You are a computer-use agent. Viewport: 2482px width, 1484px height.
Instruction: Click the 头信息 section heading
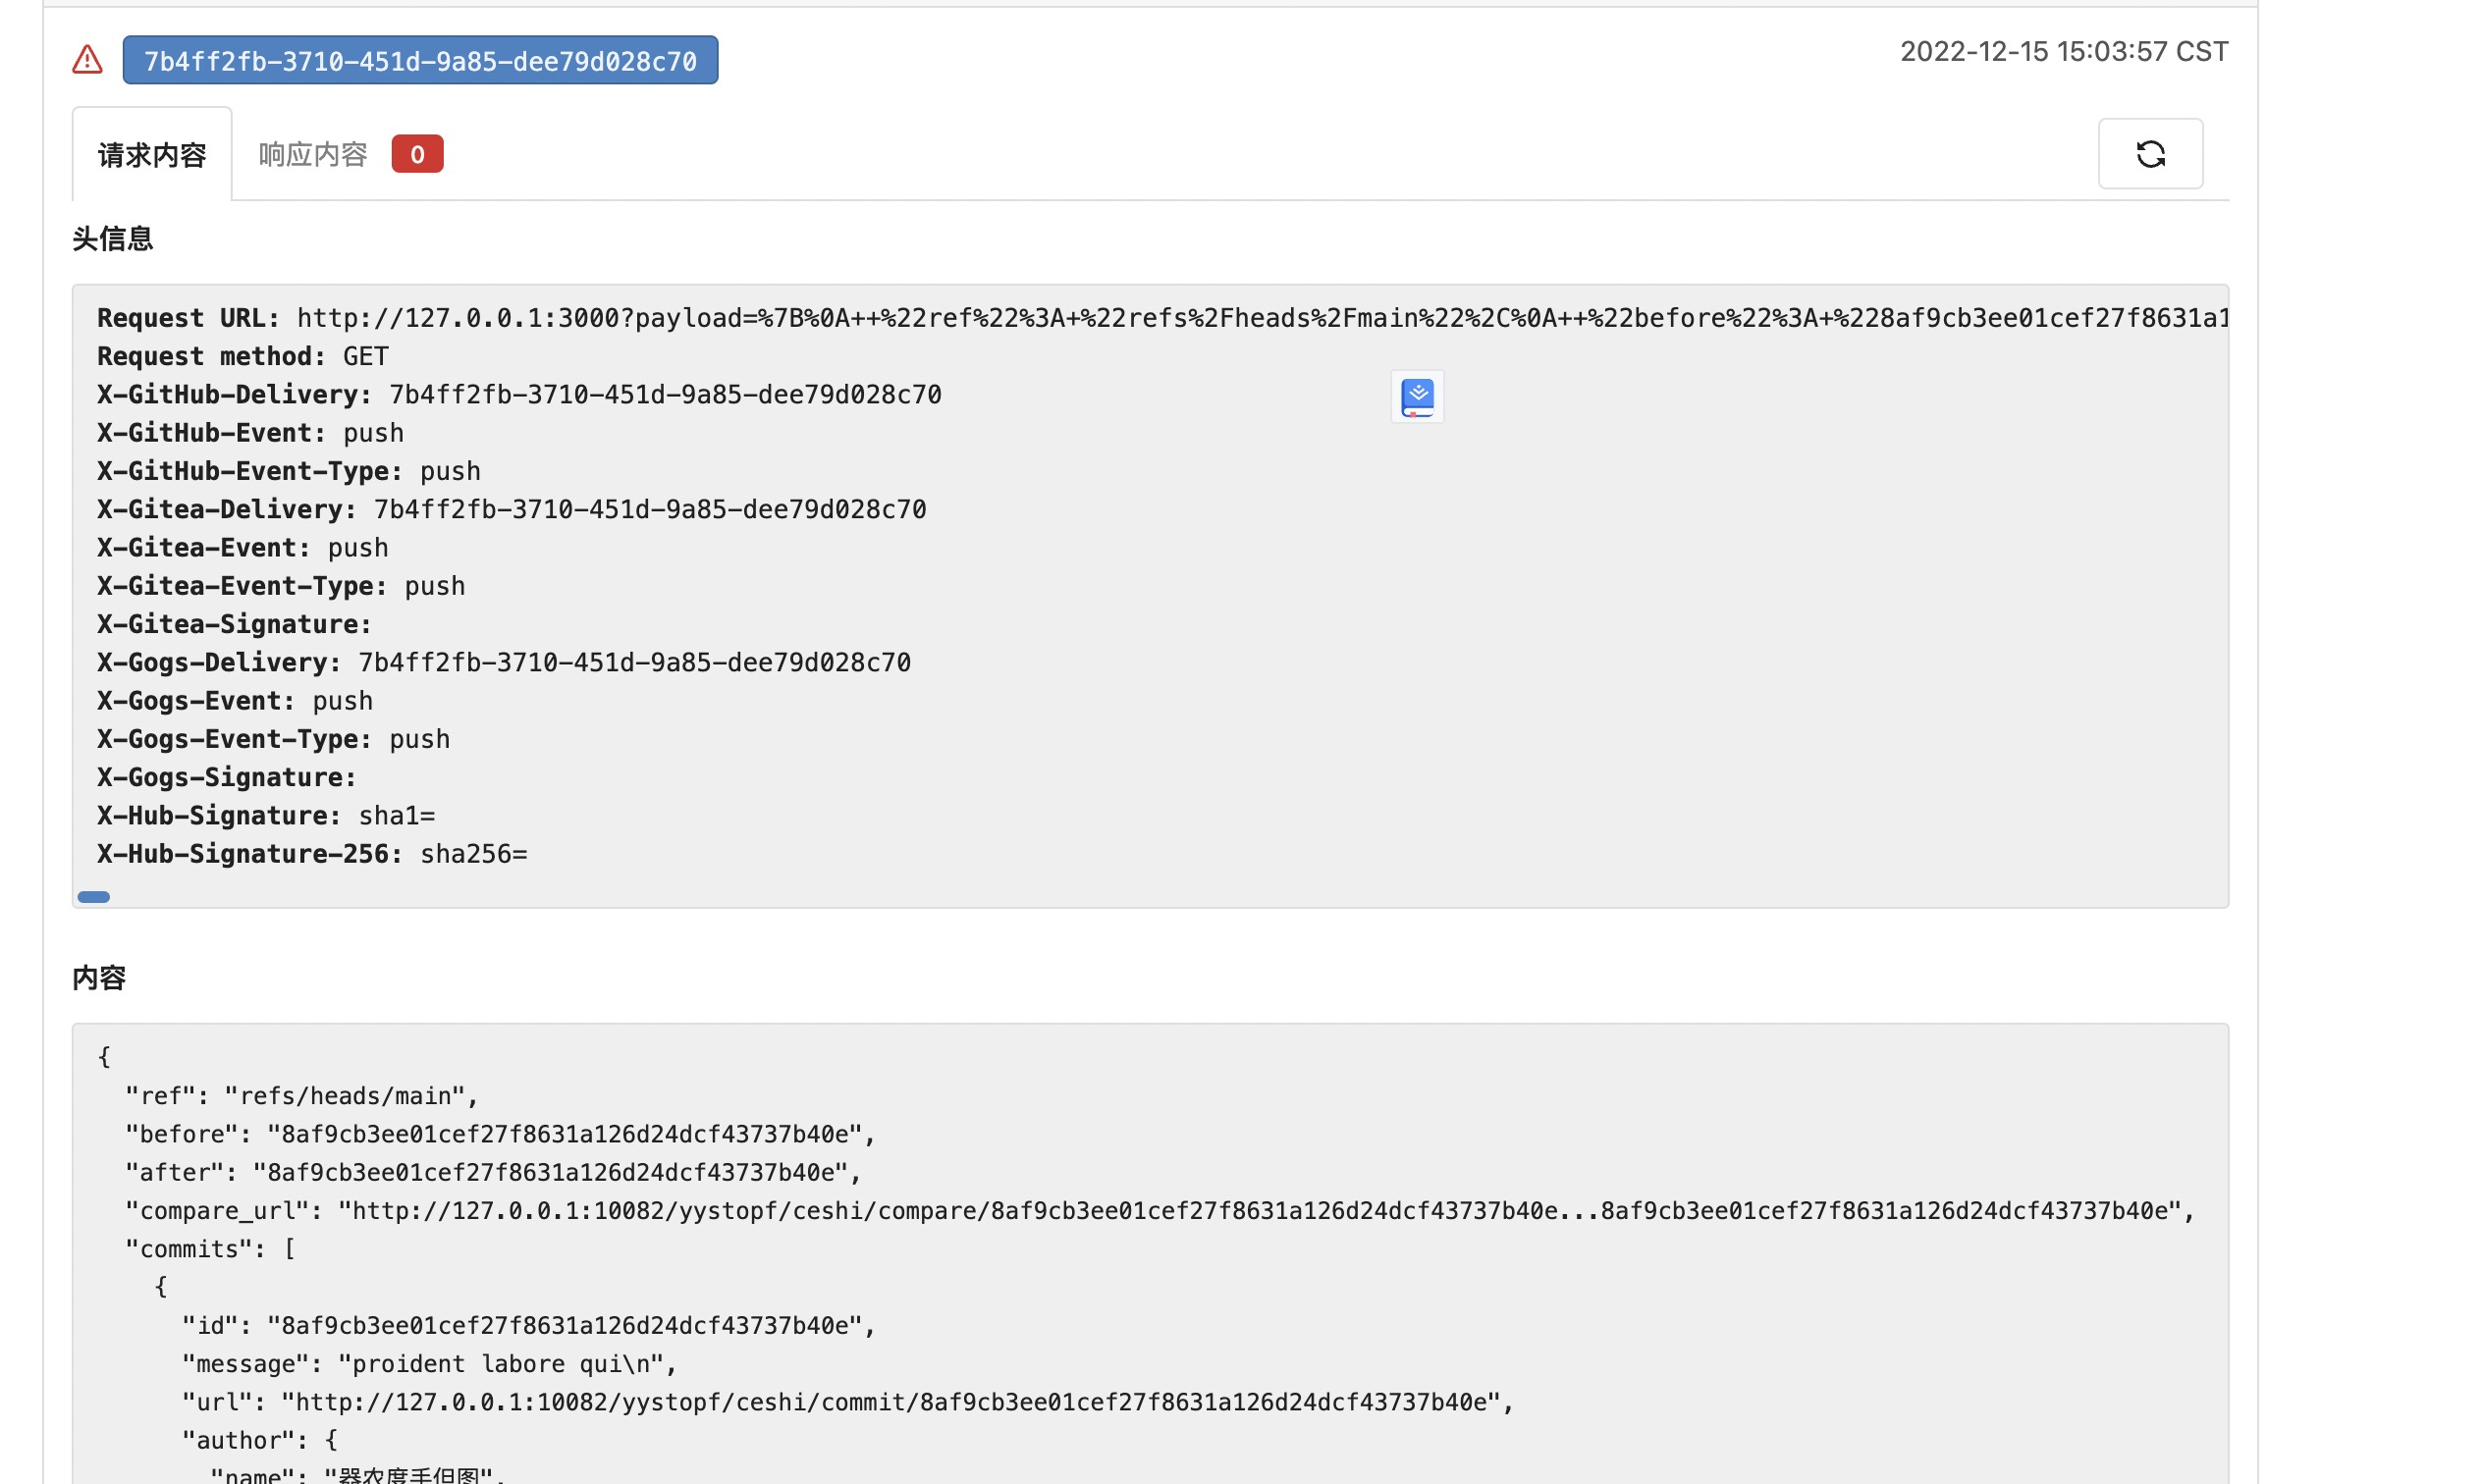(x=113, y=239)
